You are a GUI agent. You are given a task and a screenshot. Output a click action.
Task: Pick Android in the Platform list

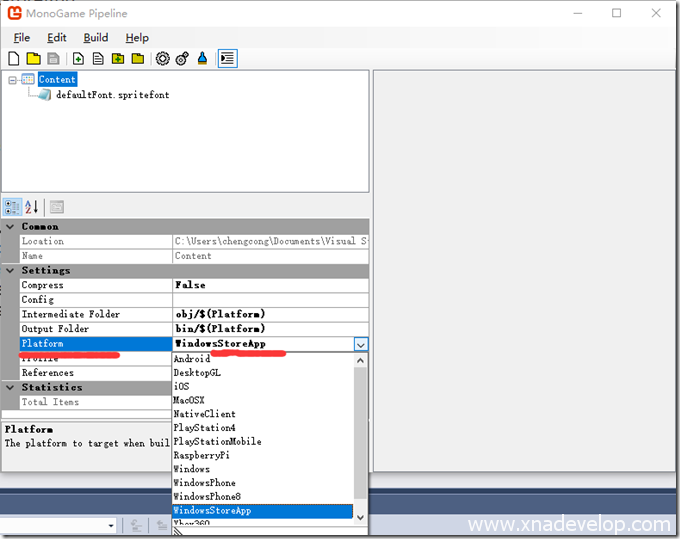click(x=192, y=359)
